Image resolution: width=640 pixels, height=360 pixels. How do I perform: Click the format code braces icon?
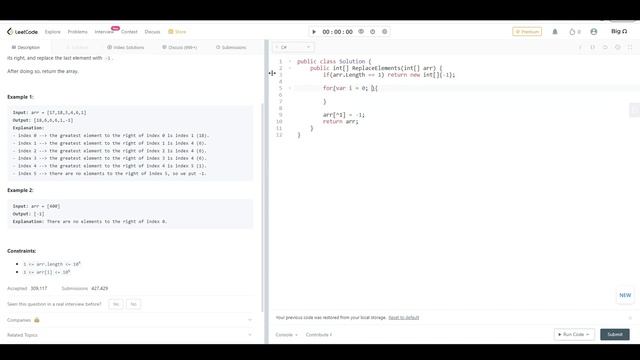point(593,47)
